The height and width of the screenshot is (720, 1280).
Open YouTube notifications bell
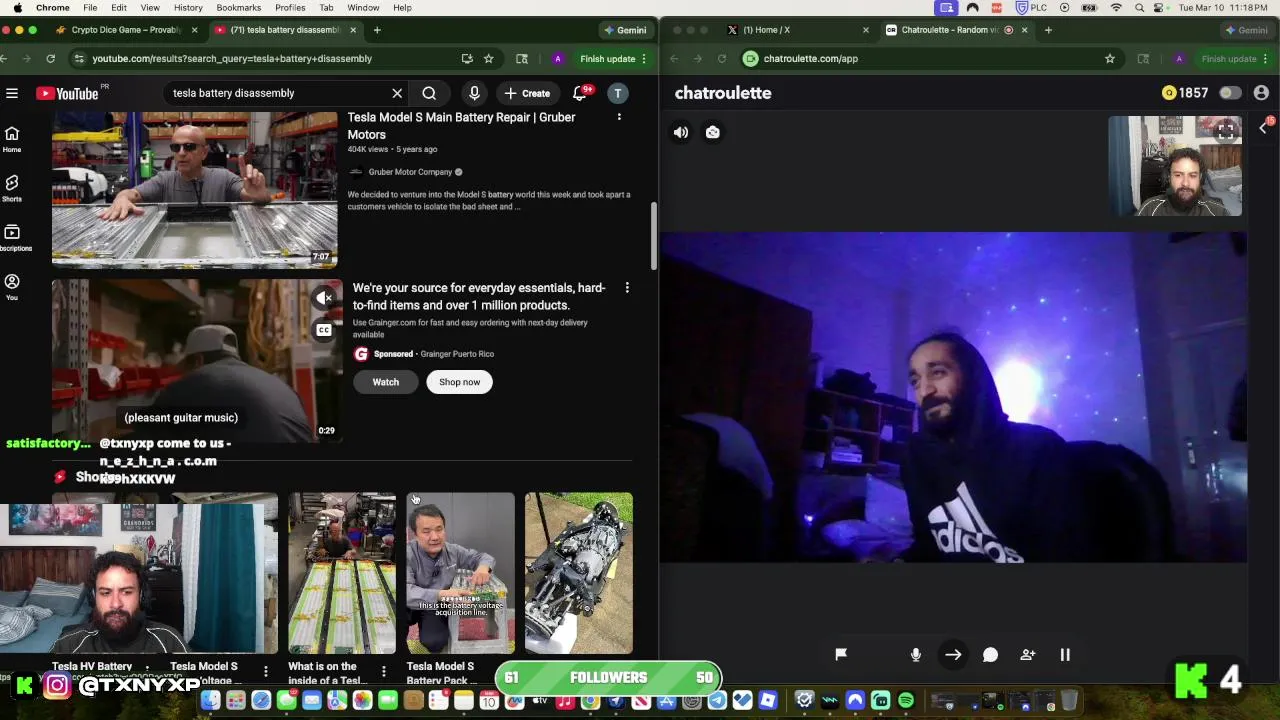click(x=580, y=93)
